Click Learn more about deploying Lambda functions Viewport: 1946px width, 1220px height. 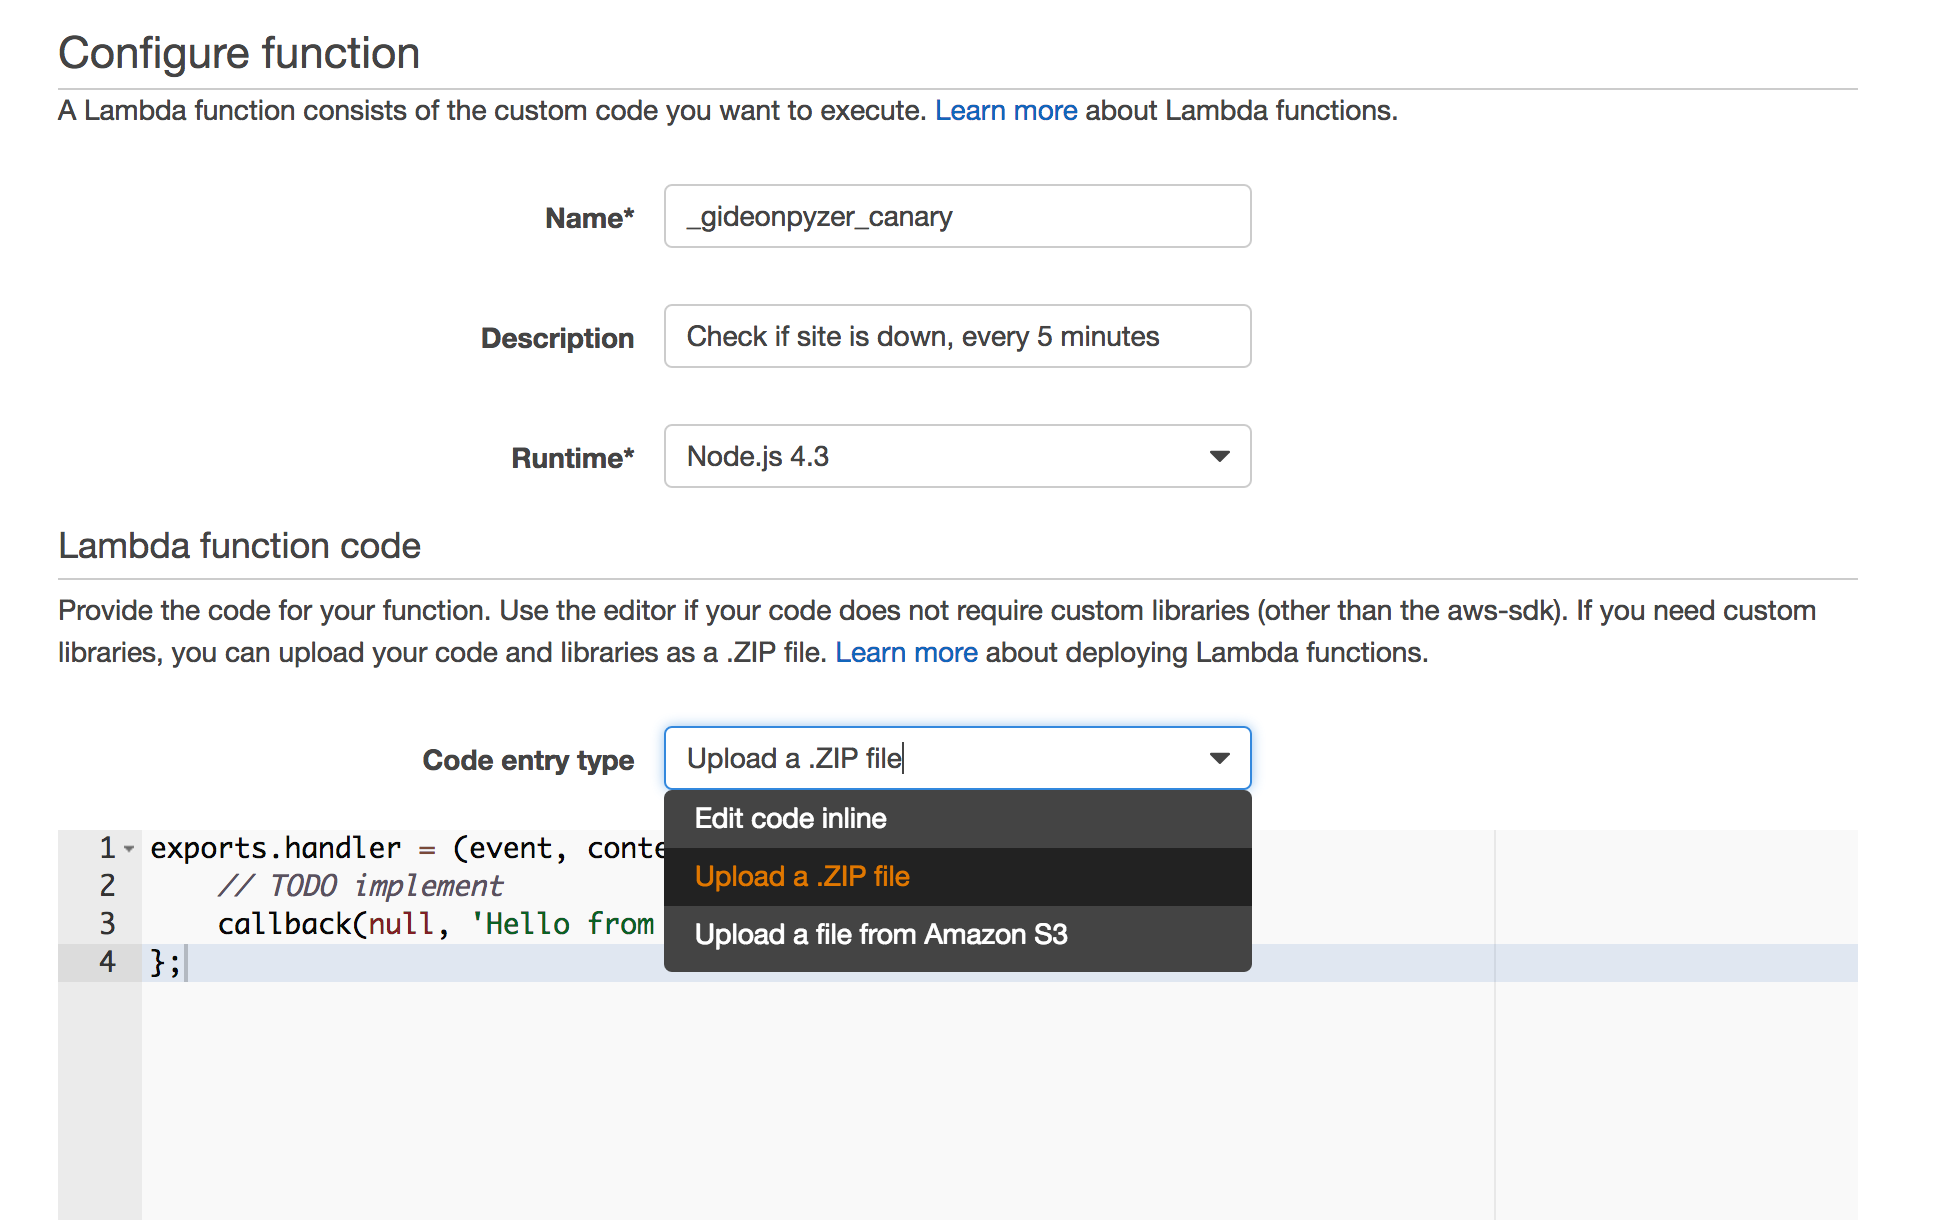click(906, 652)
